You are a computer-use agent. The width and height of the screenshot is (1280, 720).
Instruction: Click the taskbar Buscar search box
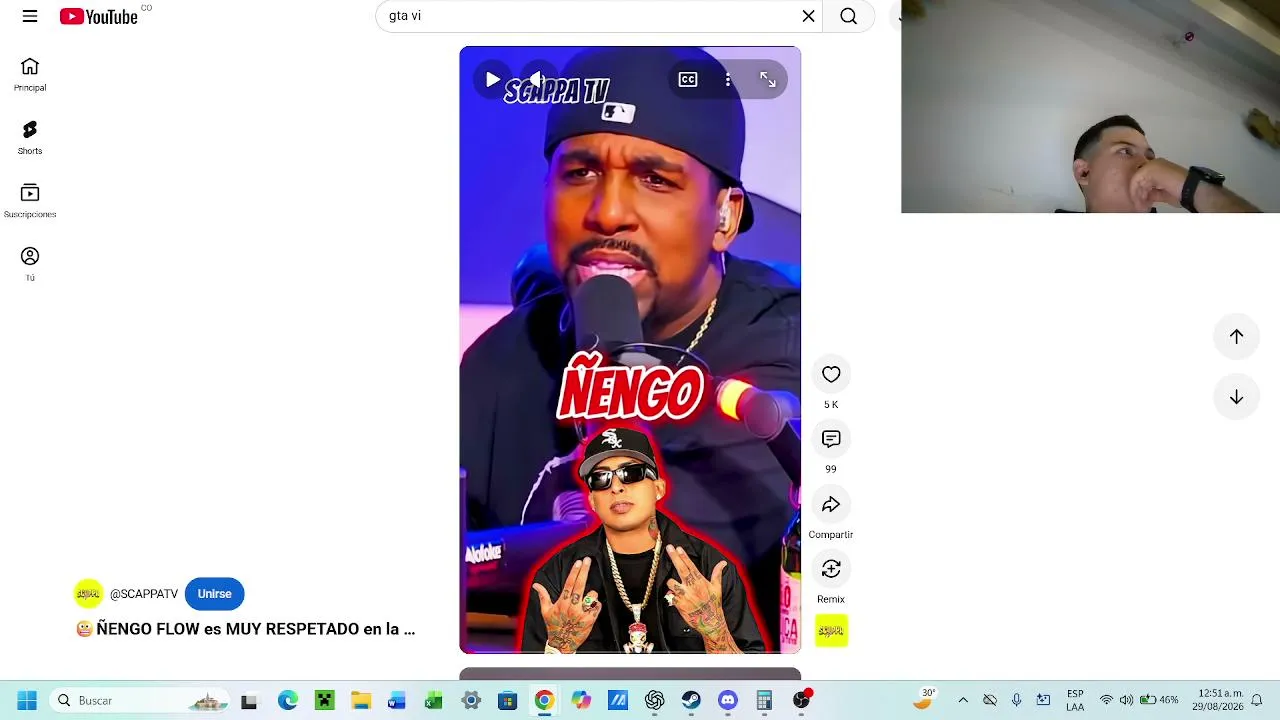[x=141, y=701]
